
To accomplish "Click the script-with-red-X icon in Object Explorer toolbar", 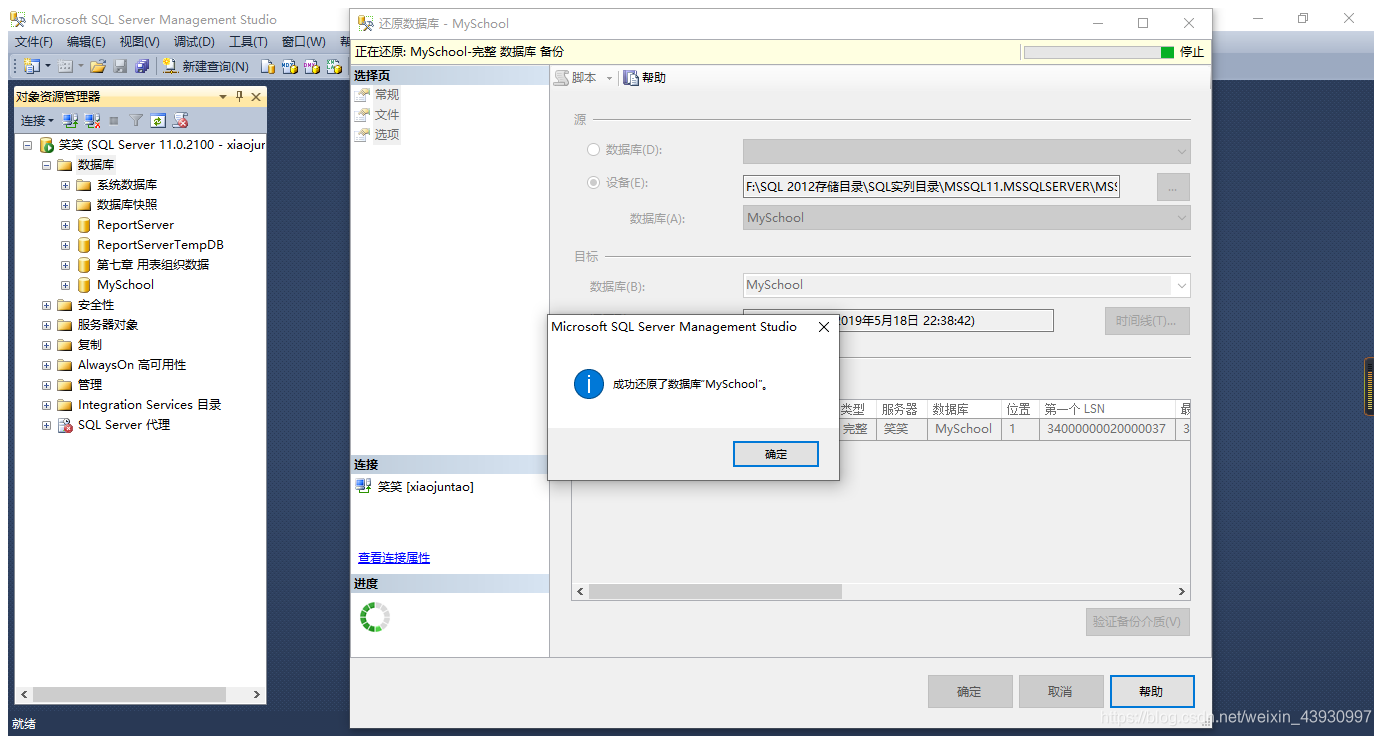I will point(181,120).
